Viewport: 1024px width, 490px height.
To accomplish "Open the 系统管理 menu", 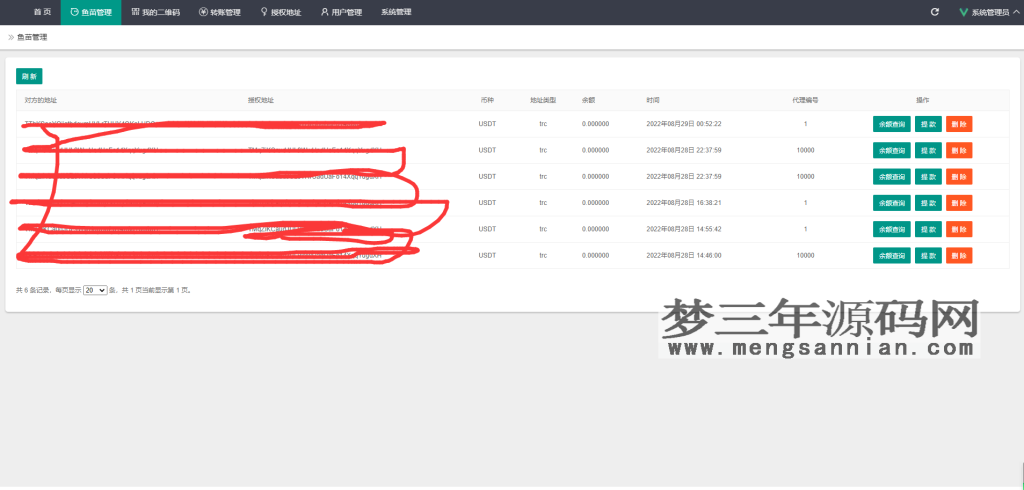I will coord(396,12).
